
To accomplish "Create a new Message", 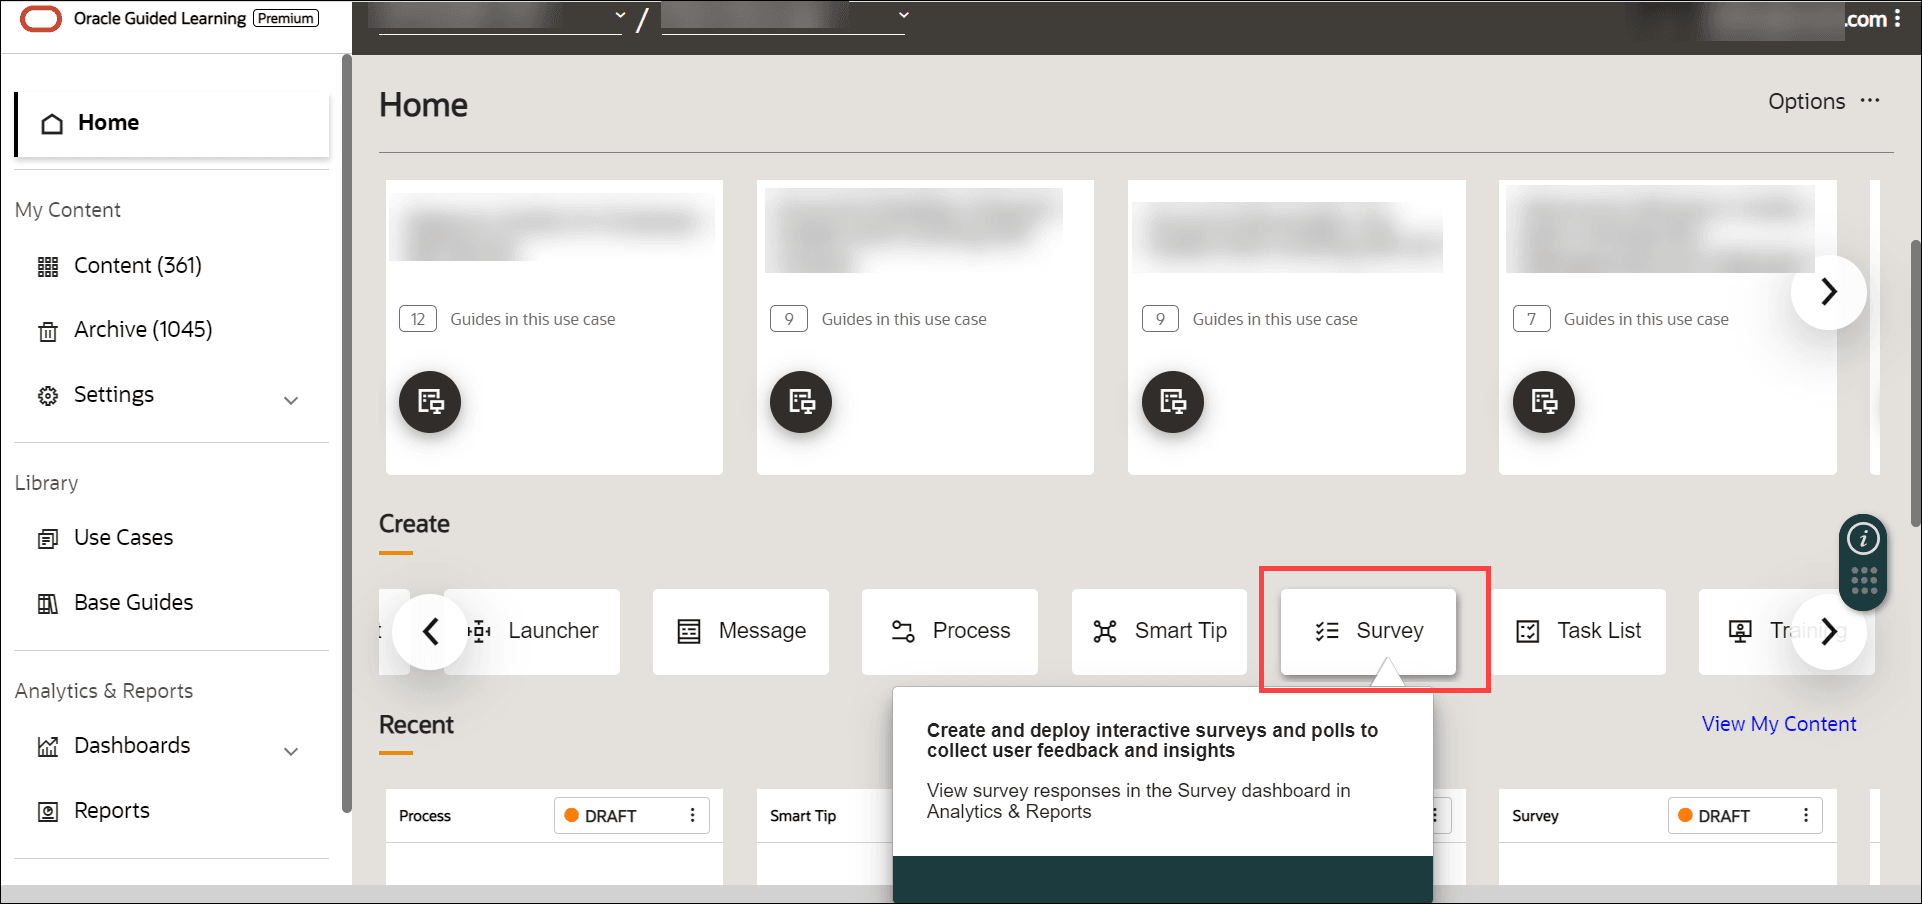I will [741, 631].
